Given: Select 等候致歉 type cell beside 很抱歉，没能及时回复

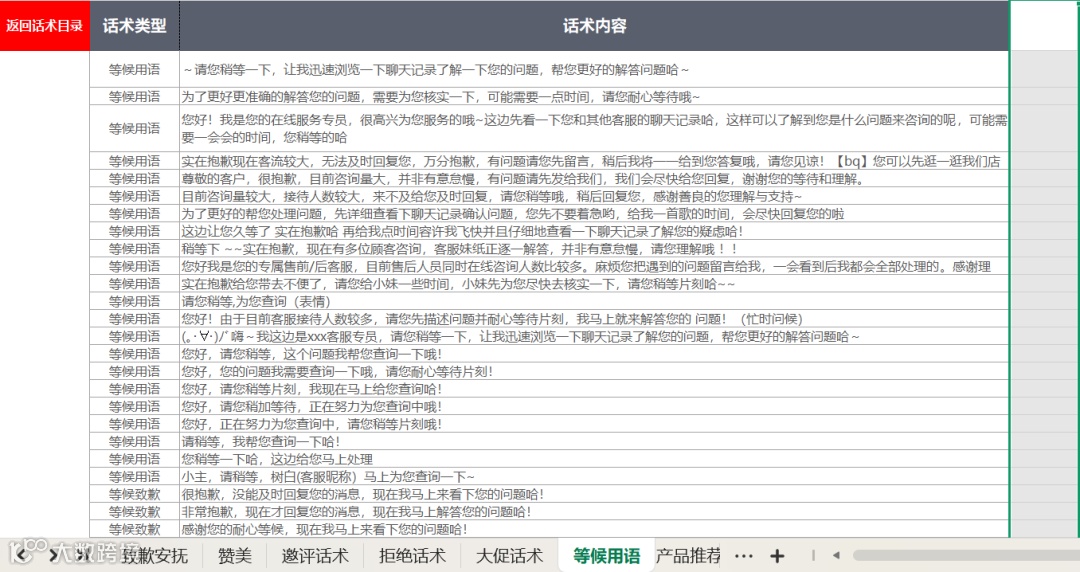Looking at the screenshot, I should (x=134, y=494).
